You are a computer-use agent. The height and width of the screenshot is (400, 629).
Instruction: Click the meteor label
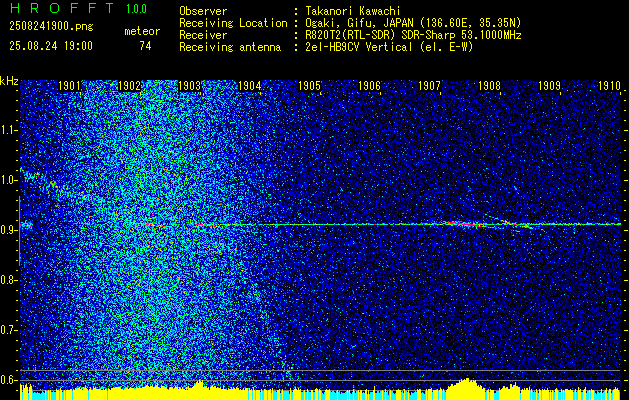(x=142, y=31)
